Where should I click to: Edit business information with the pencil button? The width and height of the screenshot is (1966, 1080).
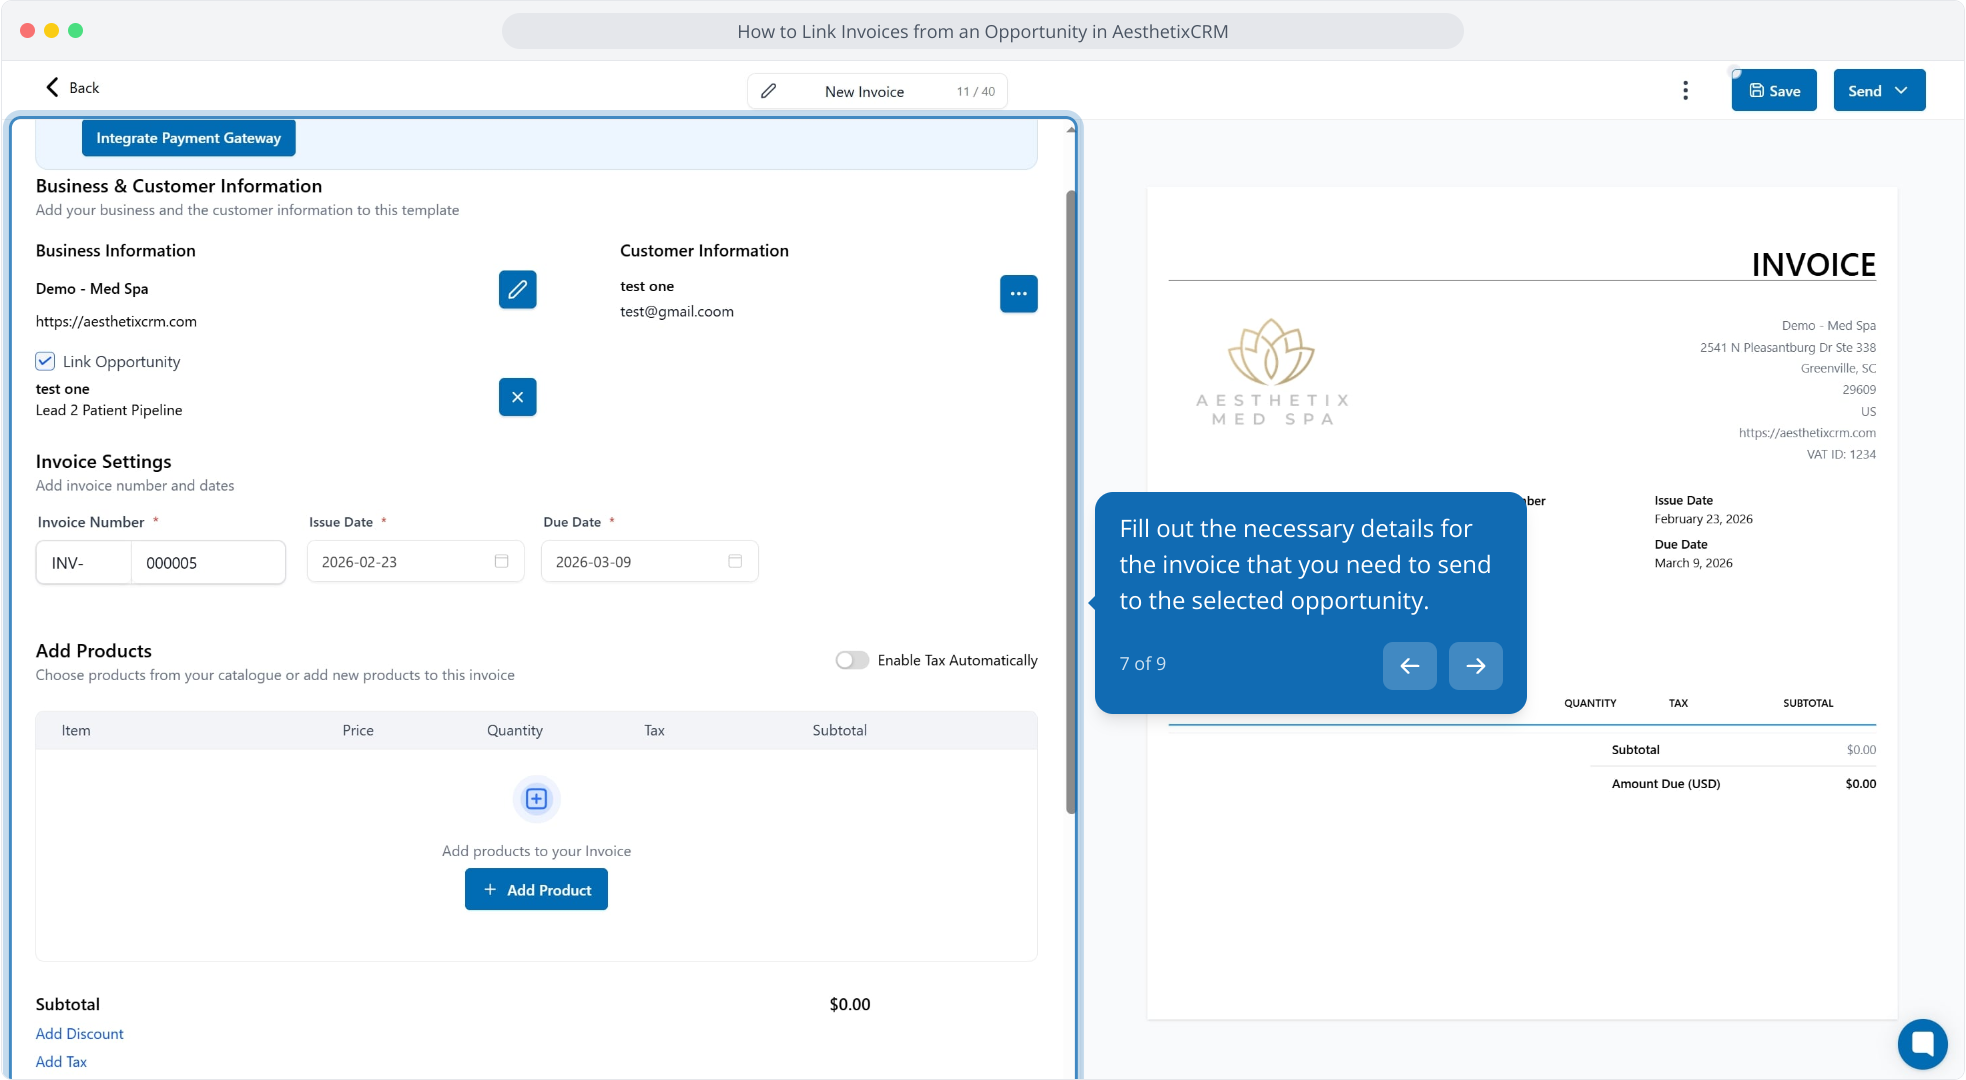[x=517, y=290]
